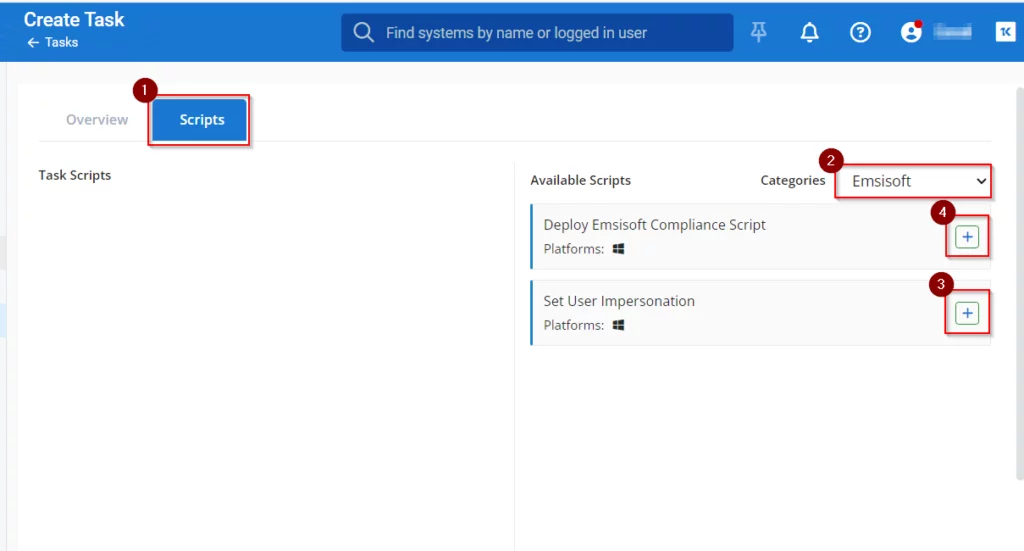Click the user account avatar icon

tap(910, 33)
